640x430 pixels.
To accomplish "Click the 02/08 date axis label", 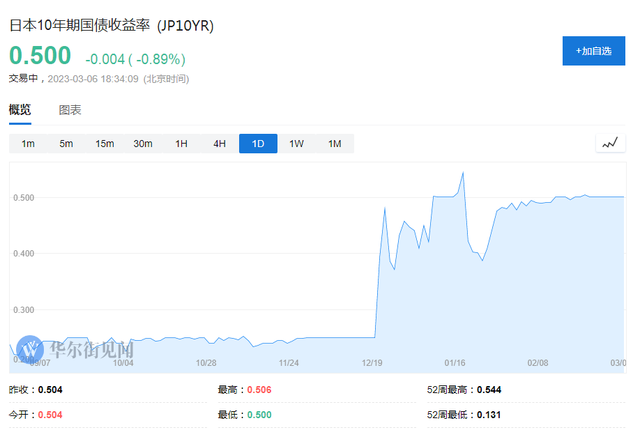I will (538, 363).
